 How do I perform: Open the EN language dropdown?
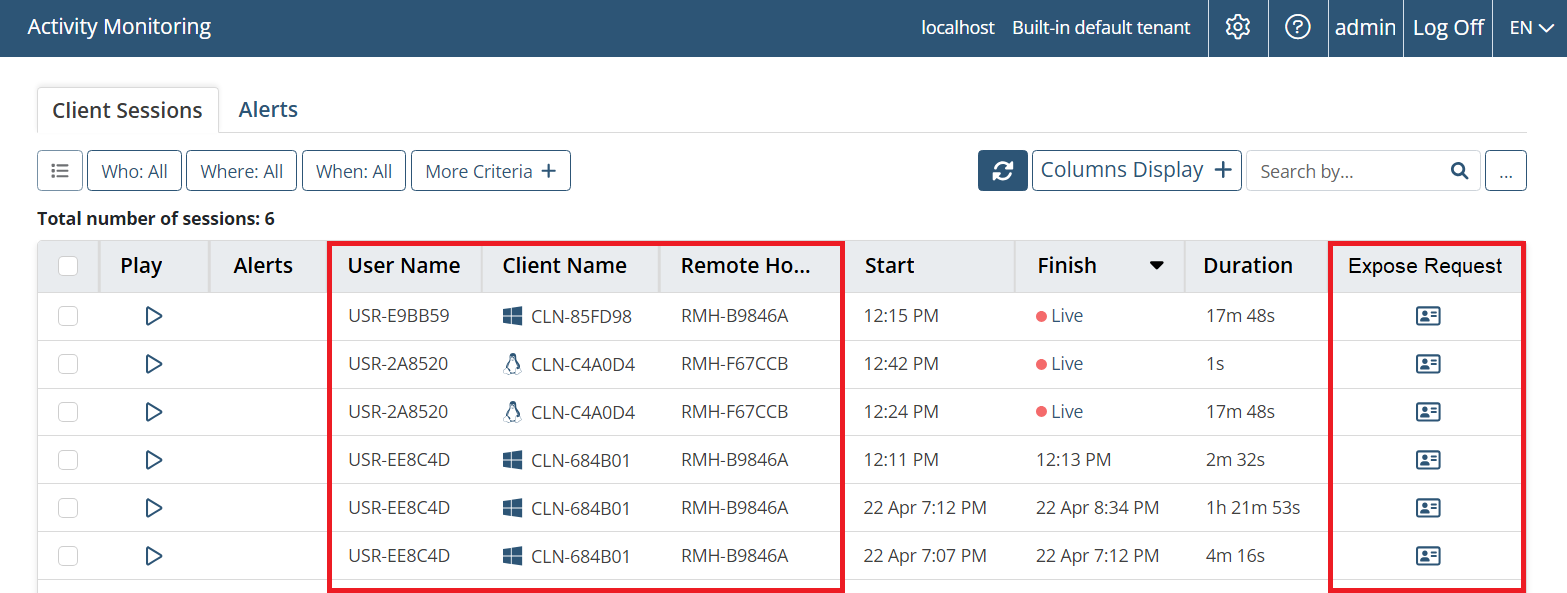tap(1531, 28)
